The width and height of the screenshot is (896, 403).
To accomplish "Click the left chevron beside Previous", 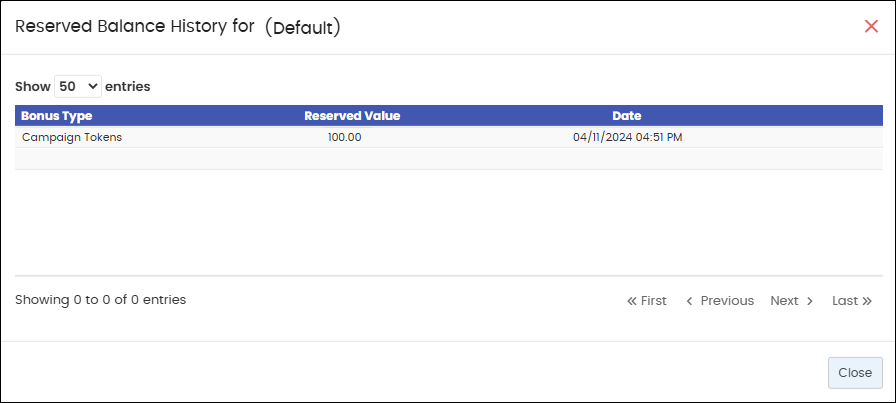I will pos(690,301).
